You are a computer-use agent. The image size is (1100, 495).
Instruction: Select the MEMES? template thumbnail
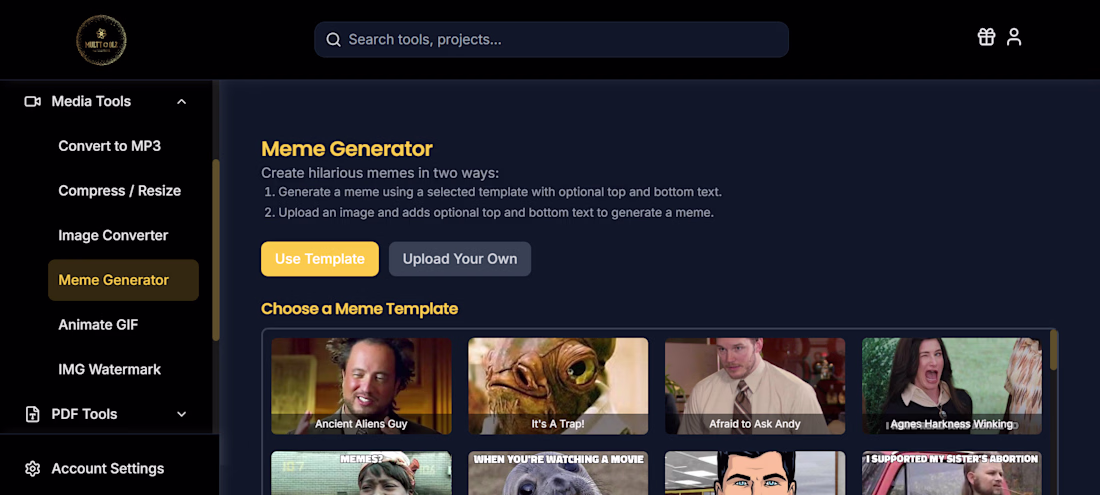click(361, 473)
